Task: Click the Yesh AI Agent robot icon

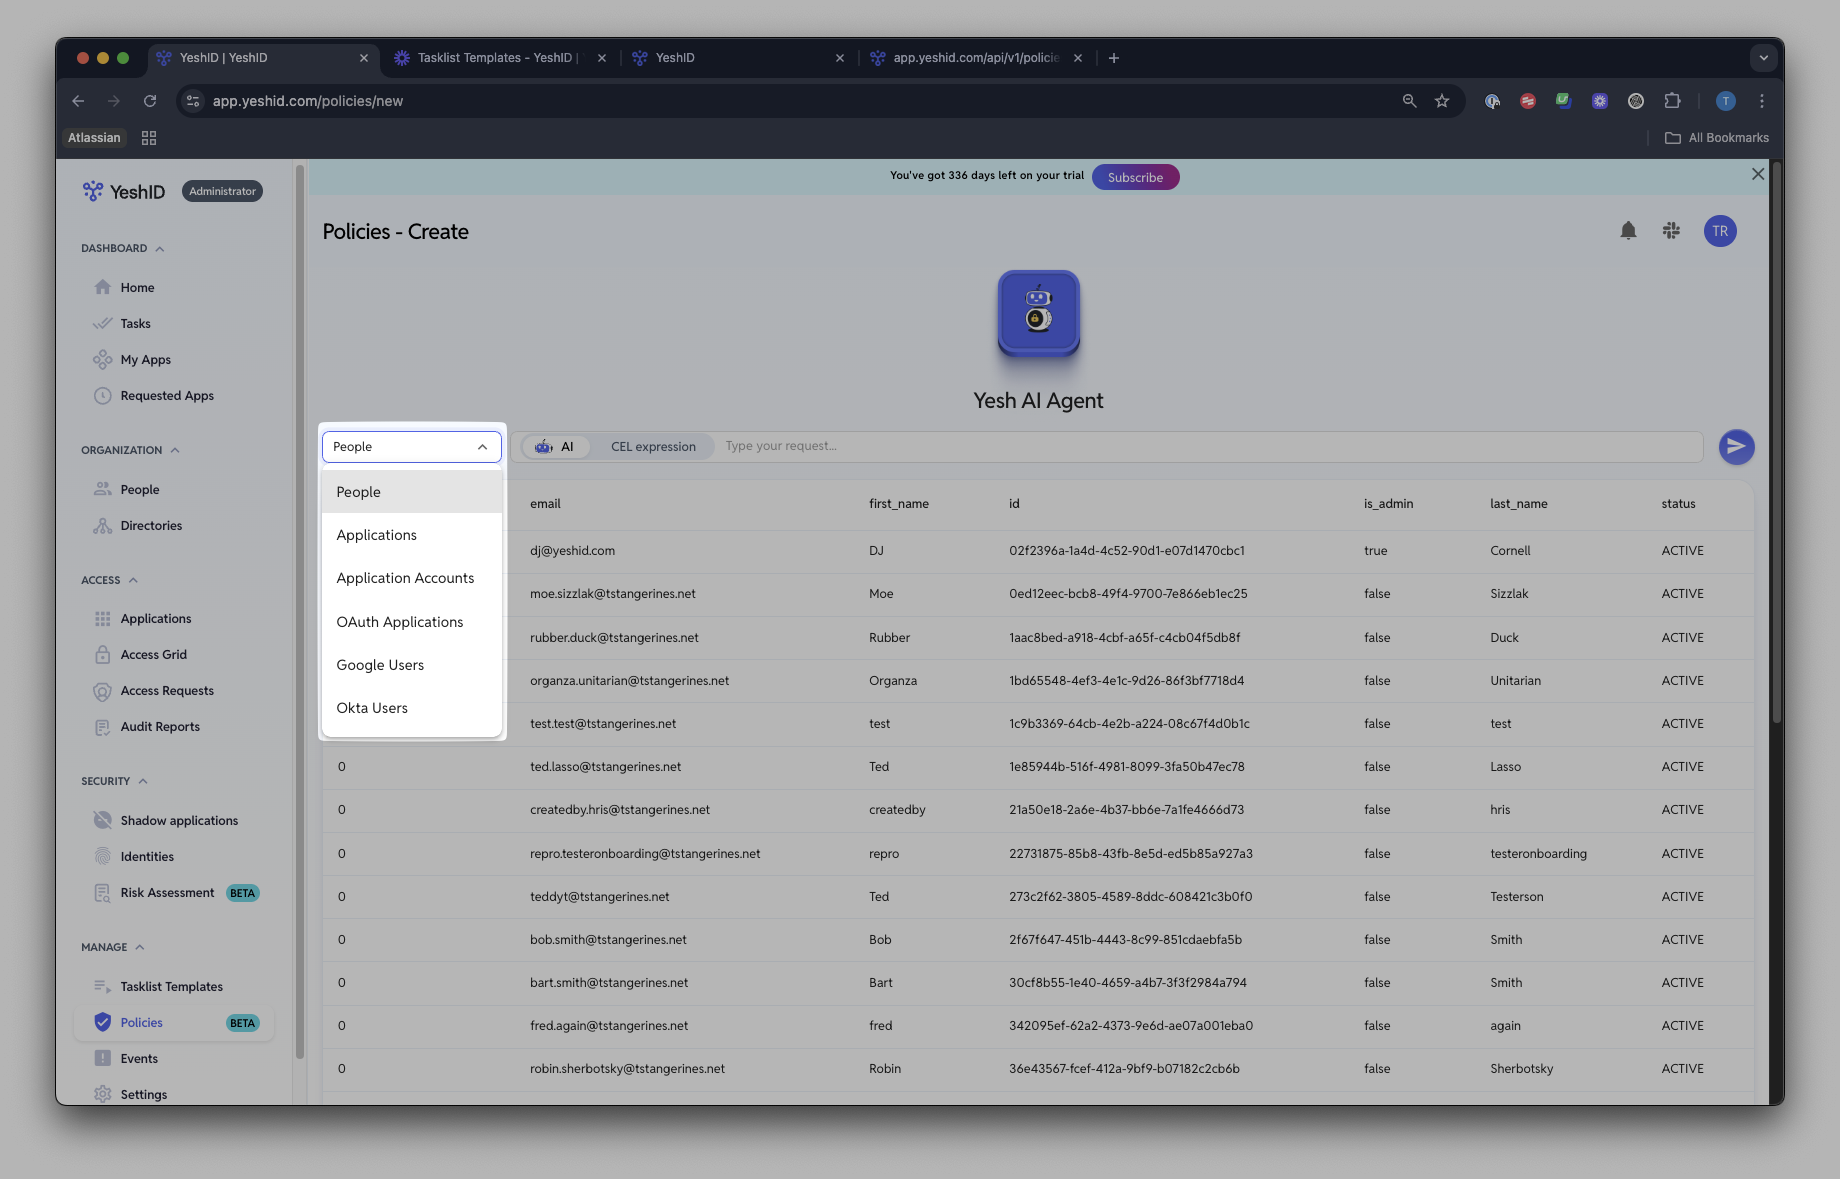Action: (x=1038, y=313)
